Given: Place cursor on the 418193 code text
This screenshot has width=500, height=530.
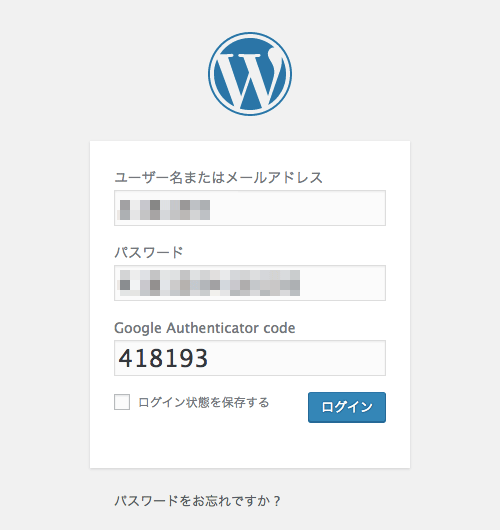Looking at the screenshot, I should 163,358.
